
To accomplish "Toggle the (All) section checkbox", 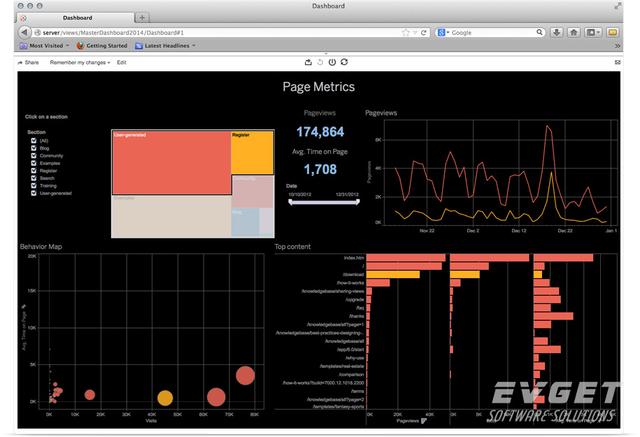I will coord(34,140).
